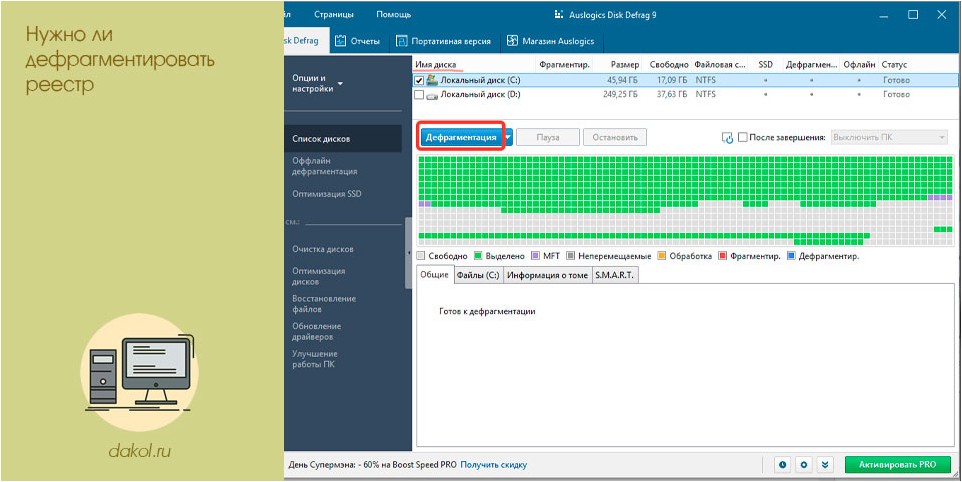
Task: Click 'Готов к дефрагментации' status text
Action: pyautogui.click(x=488, y=312)
